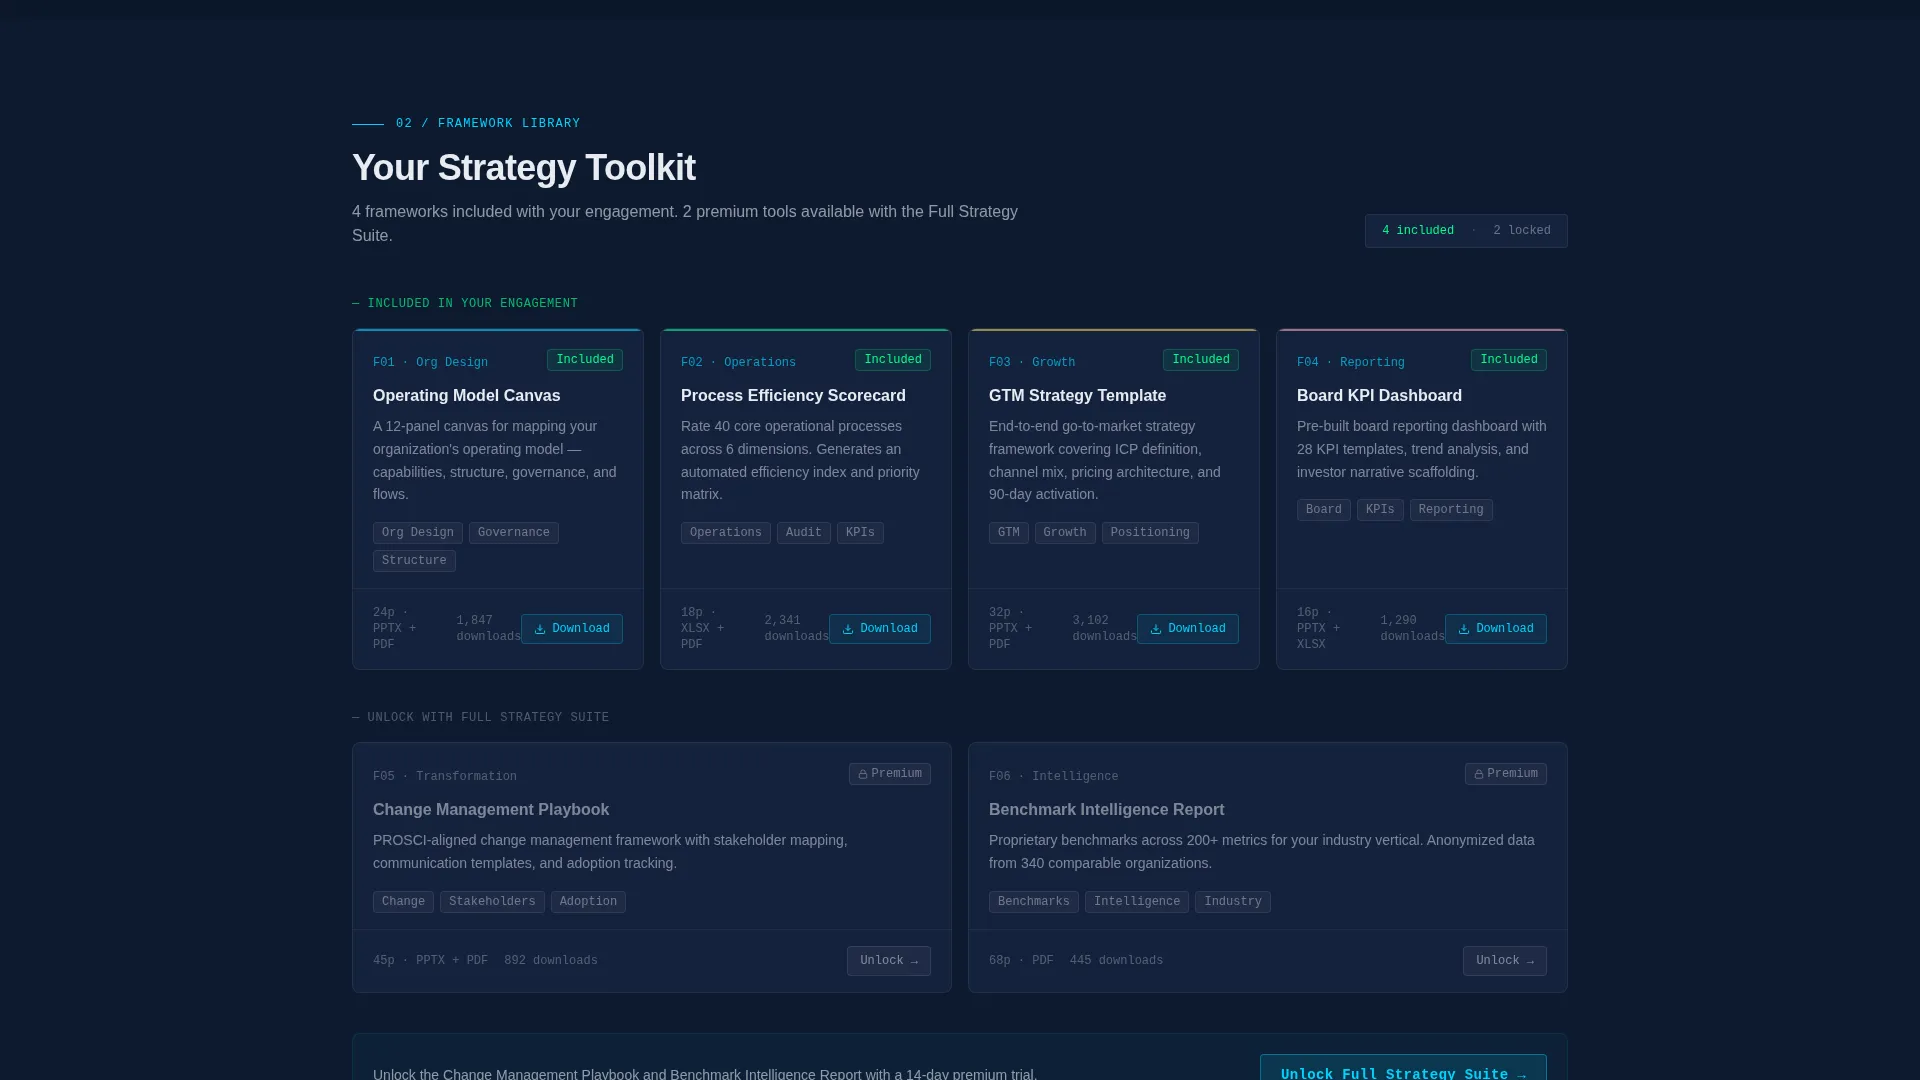
Task: Unlock the Benchmark Intelligence Report
Action: (1504, 961)
